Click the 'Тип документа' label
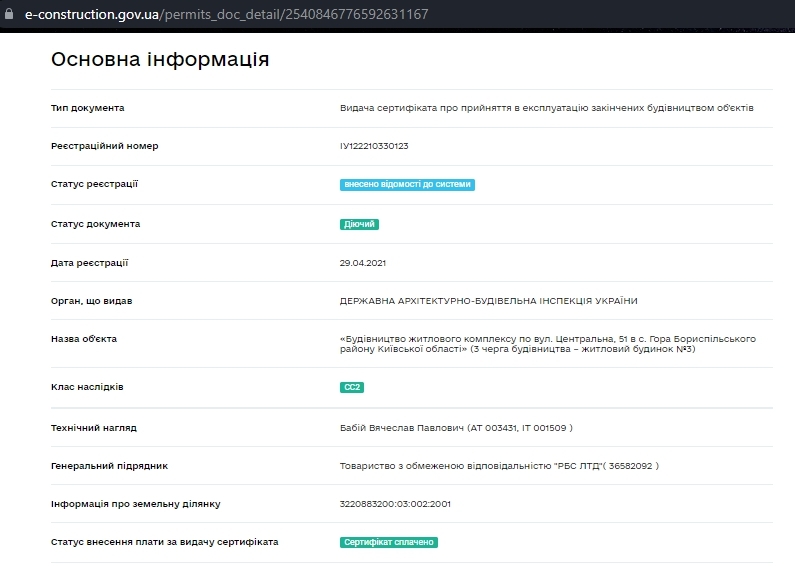 click(87, 108)
